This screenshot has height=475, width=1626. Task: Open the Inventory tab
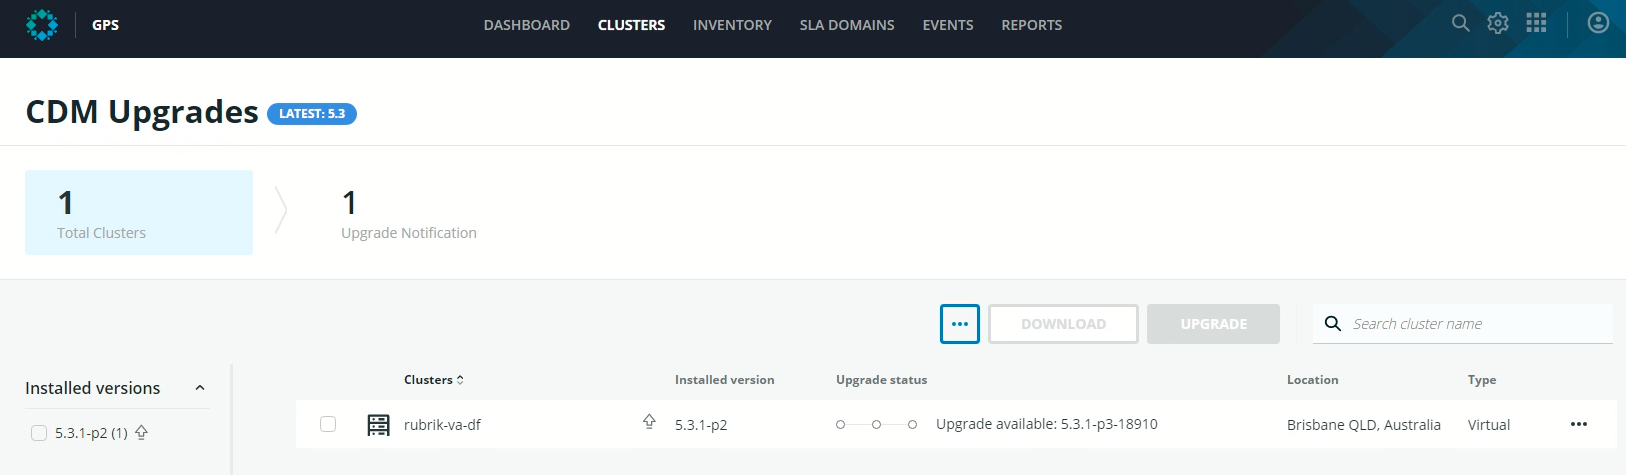(x=732, y=25)
